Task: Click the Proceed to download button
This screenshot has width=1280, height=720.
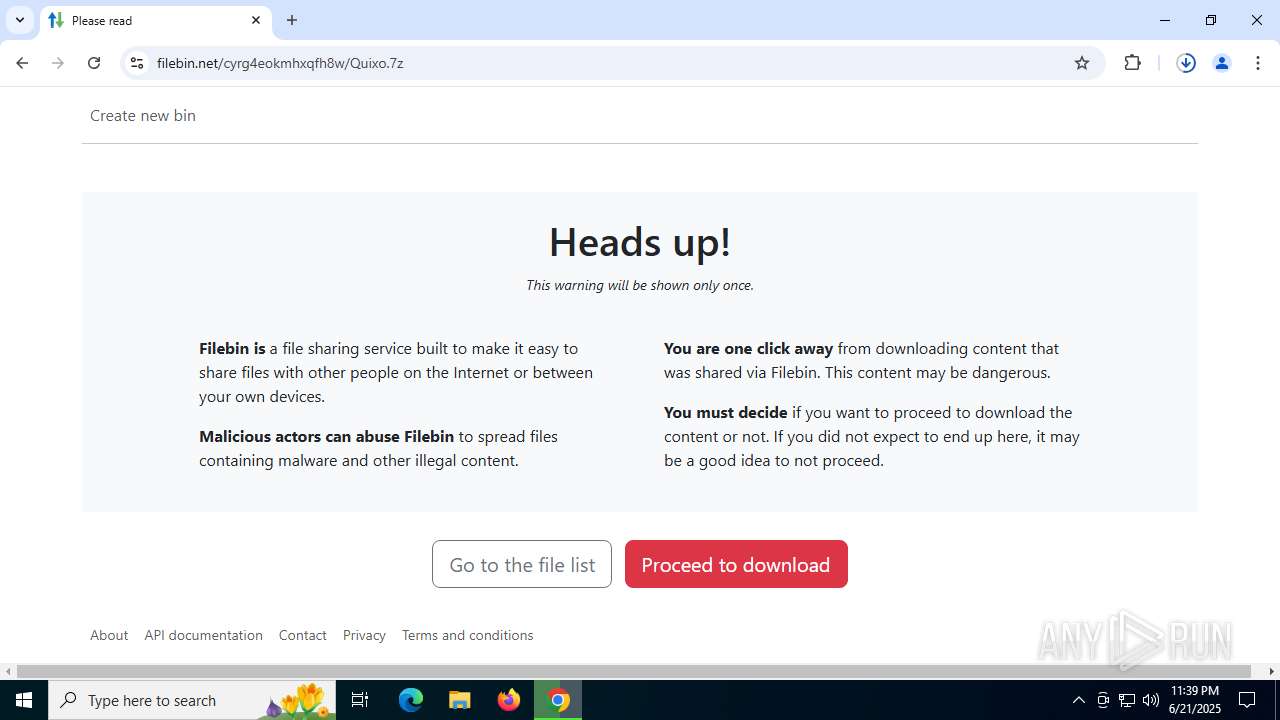Action: (736, 564)
